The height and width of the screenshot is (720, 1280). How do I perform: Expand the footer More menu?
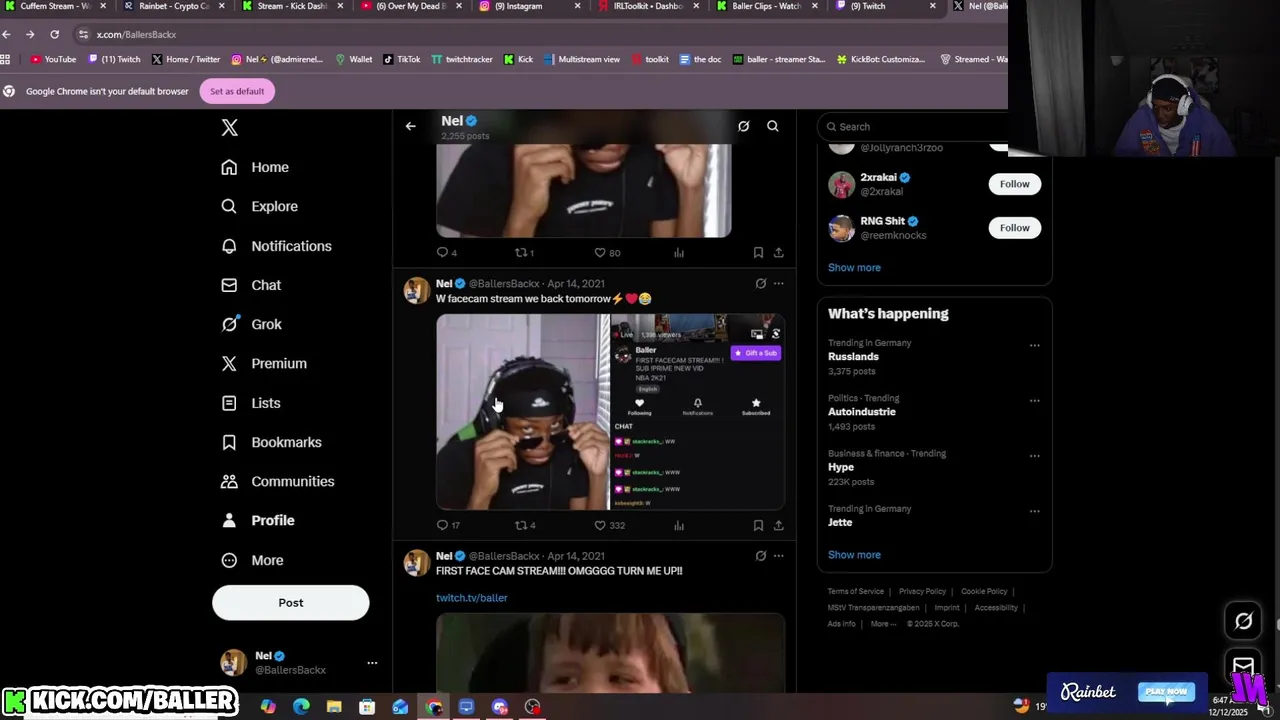(883, 624)
